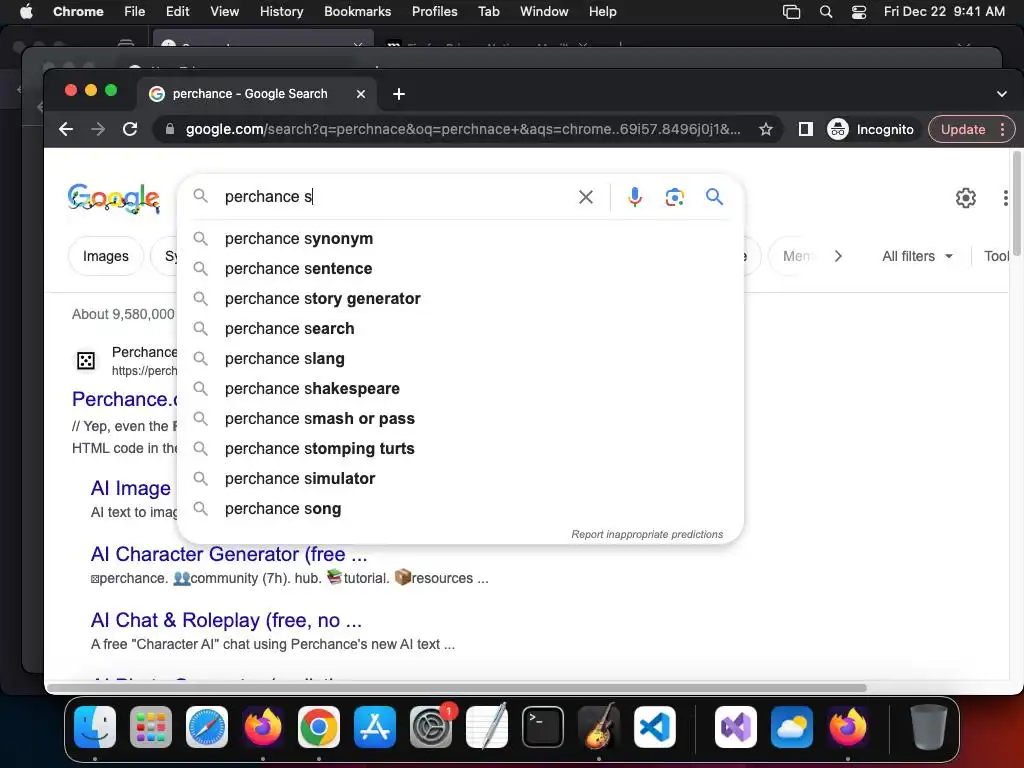
Task: Open Google quick settings gear icon
Action: click(965, 198)
